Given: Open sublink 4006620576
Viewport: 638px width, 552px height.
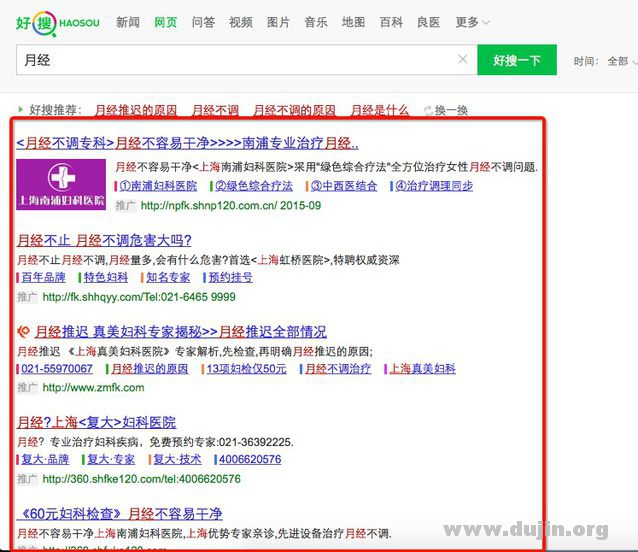Looking at the screenshot, I should pyautogui.click(x=250, y=460).
